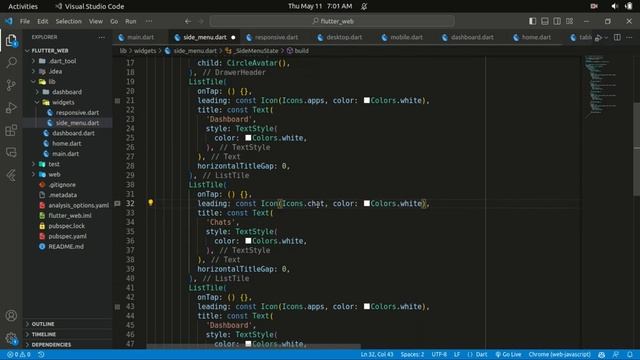Open the run/debug dropdown in editor toolbar
The width and height of the screenshot is (640, 360).
pos(606,38)
